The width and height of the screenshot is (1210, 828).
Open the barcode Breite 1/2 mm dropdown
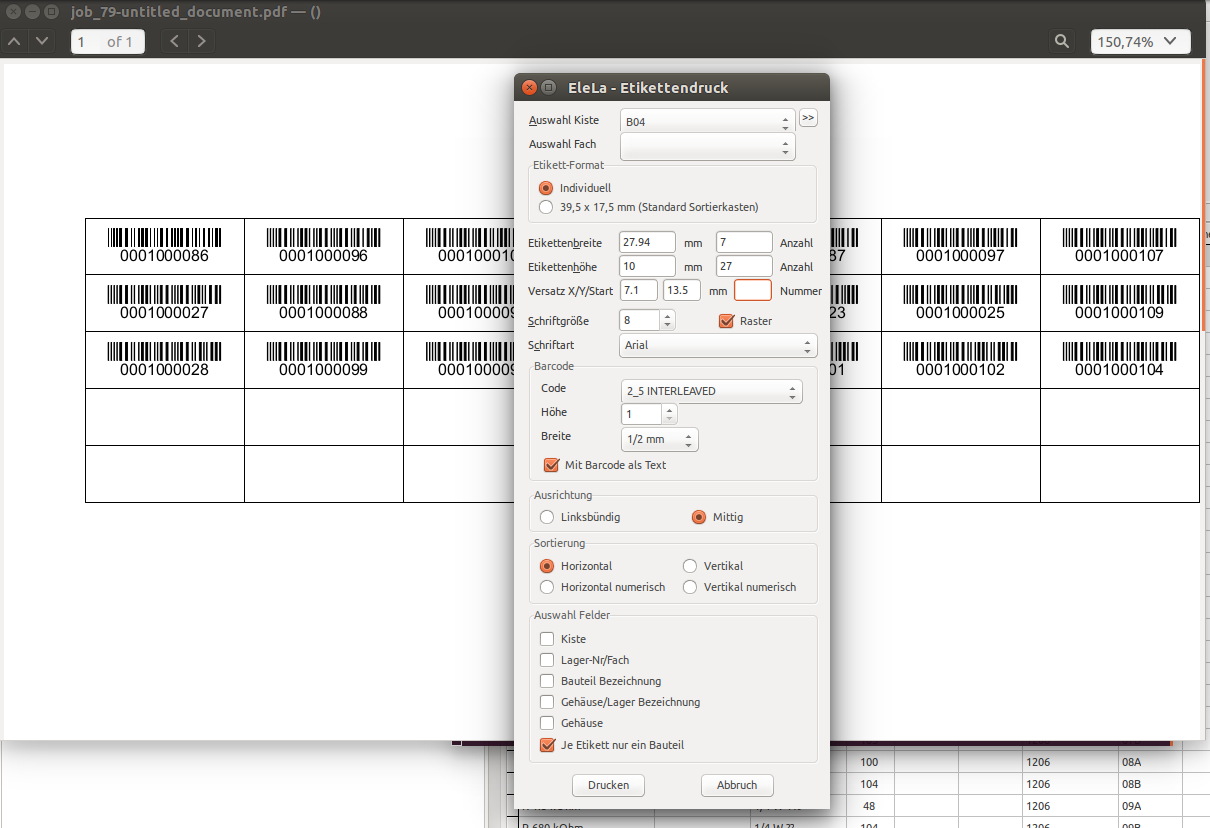659,439
